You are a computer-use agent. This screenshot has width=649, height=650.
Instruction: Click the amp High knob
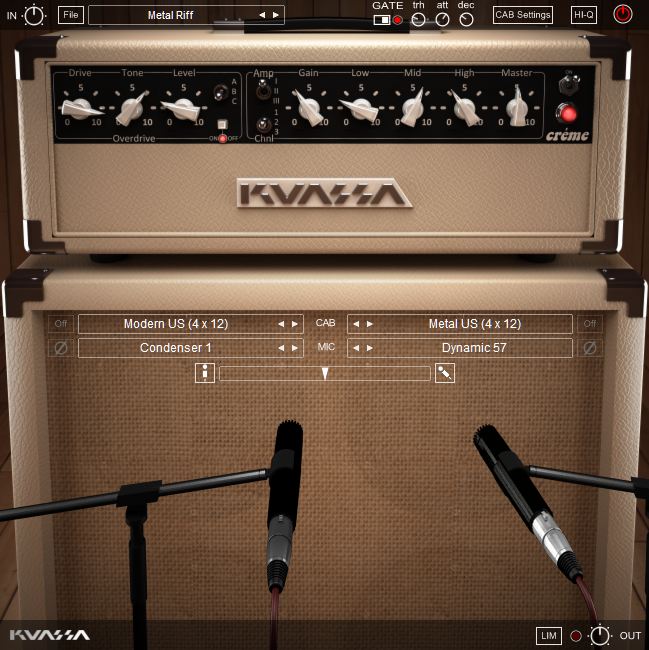tap(465, 108)
